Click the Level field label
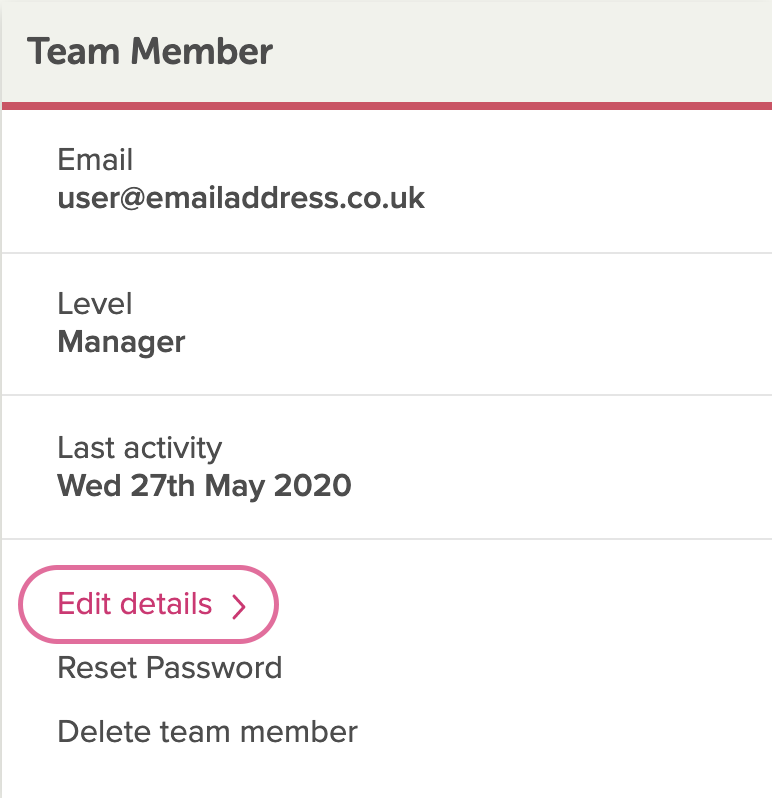This screenshot has width=772, height=798. (x=95, y=303)
